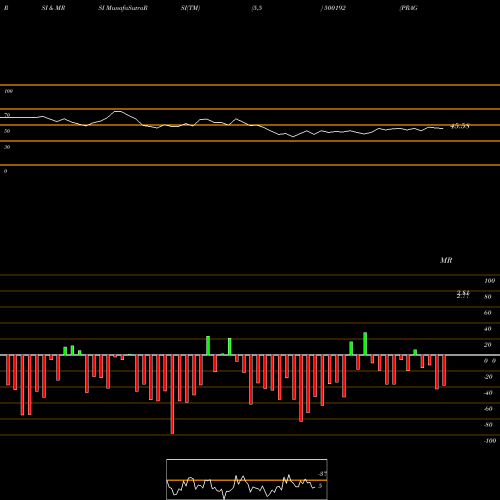Click the current RSI value 45.58

pos(460,126)
